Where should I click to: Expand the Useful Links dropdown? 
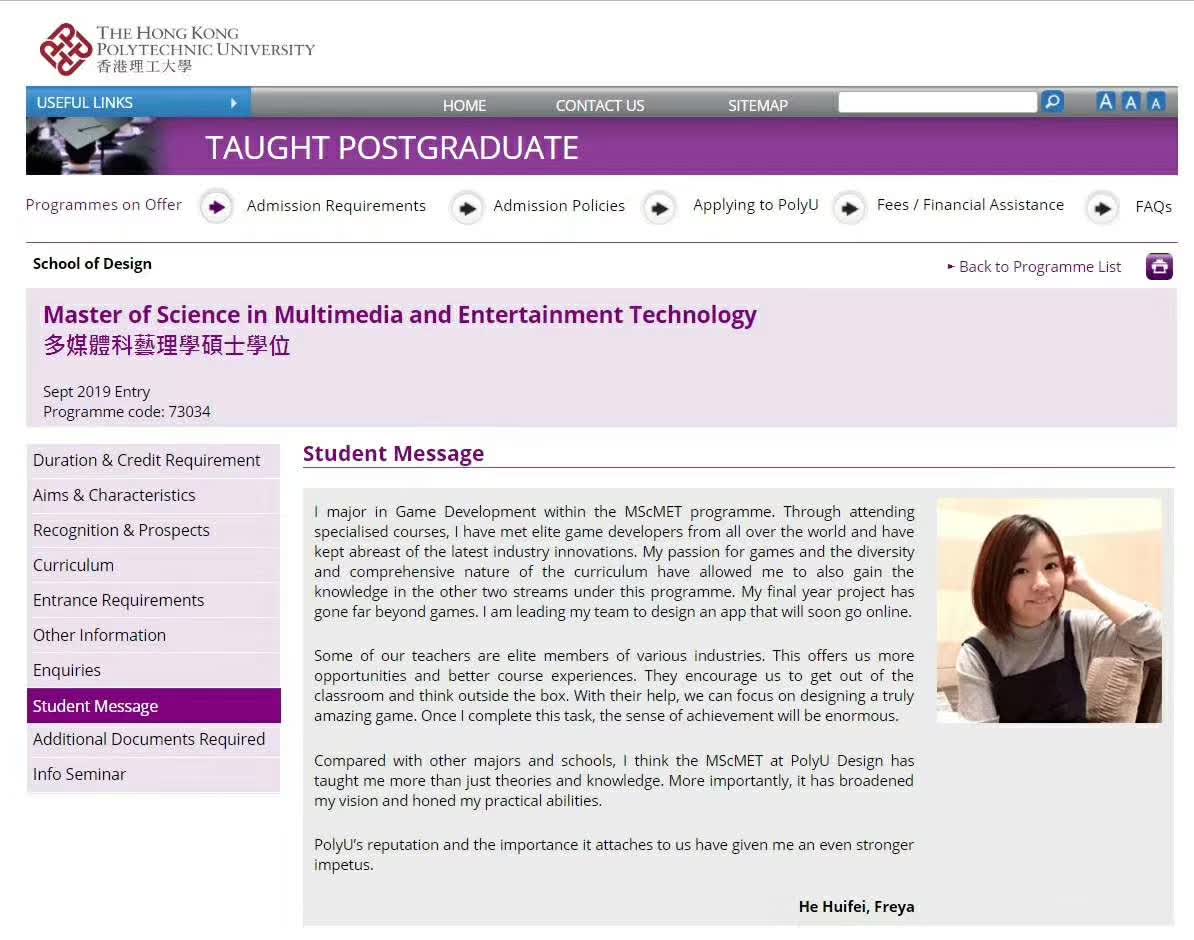point(138,102)
